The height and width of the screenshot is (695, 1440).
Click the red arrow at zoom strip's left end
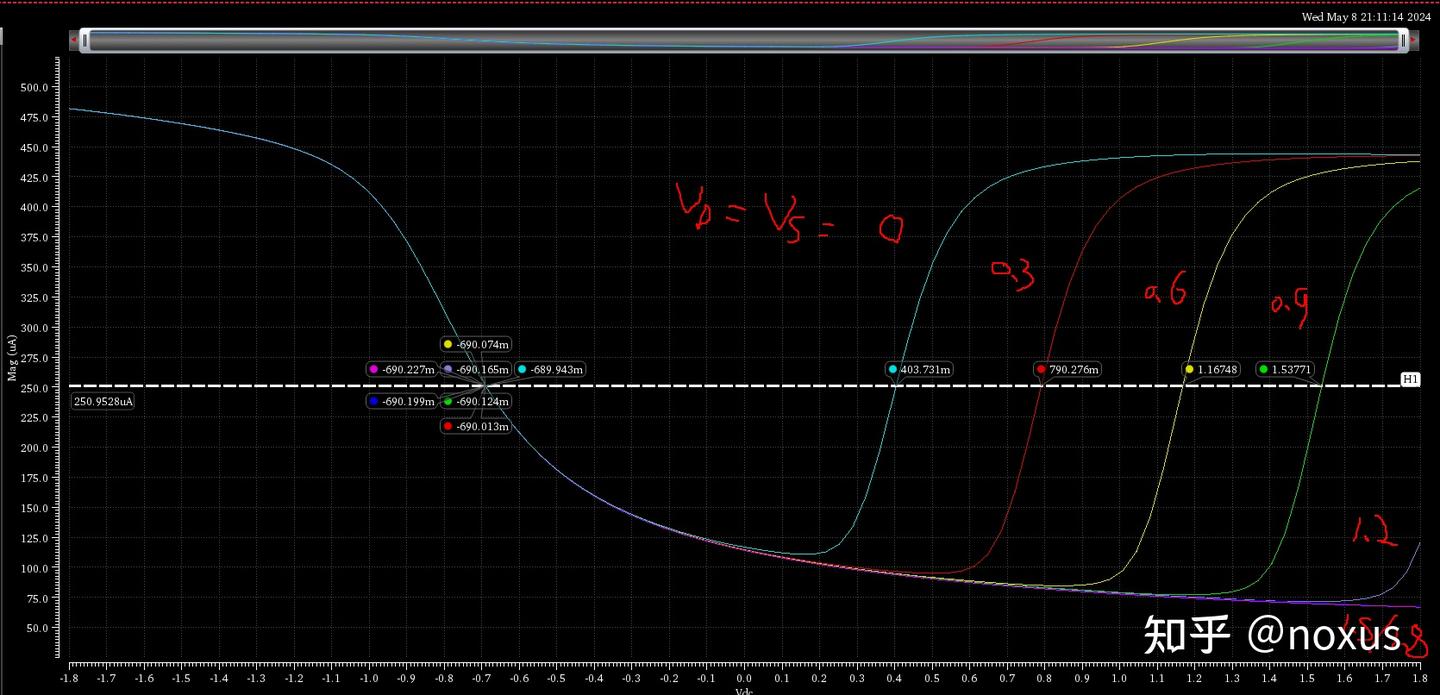(74, 40)
